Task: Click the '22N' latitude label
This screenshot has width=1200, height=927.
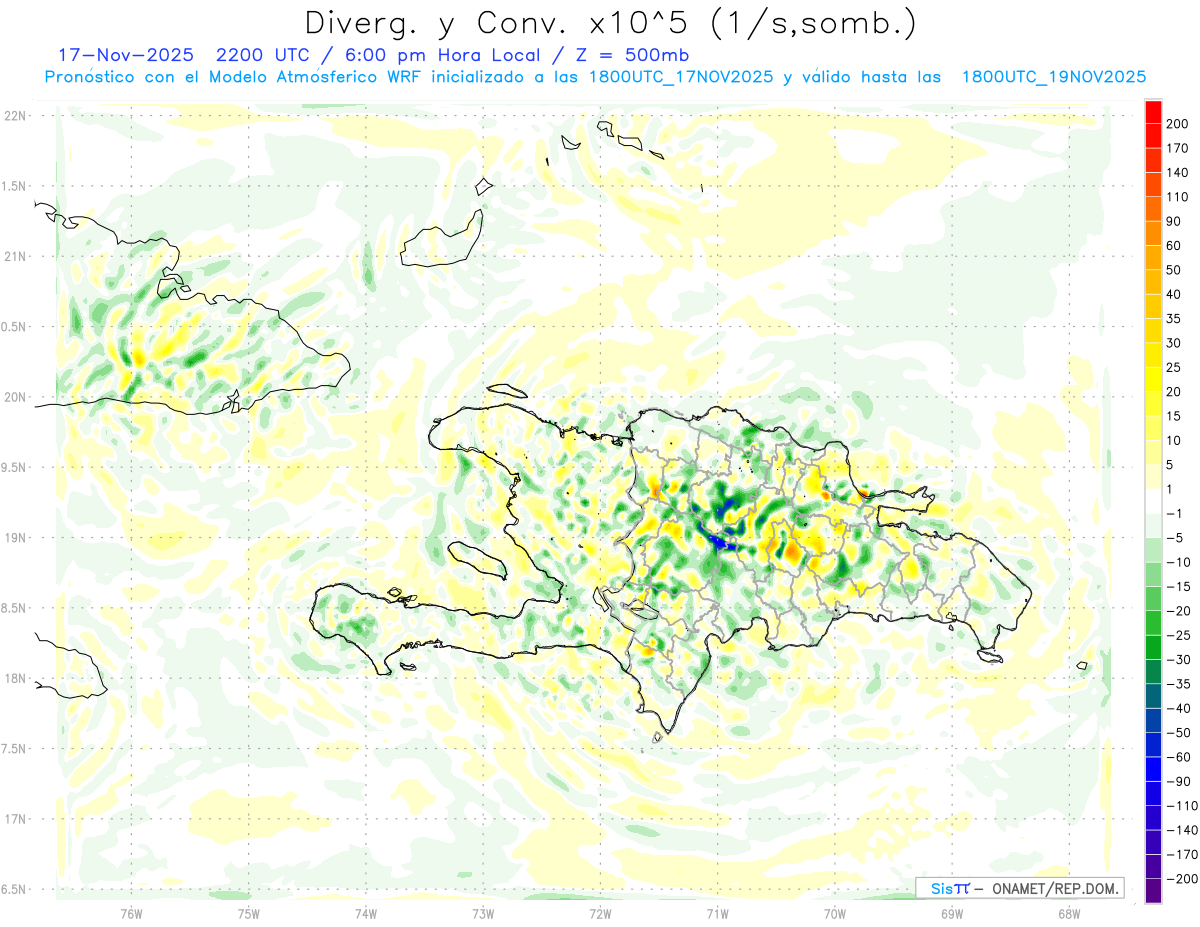Action: coord(14,116)
